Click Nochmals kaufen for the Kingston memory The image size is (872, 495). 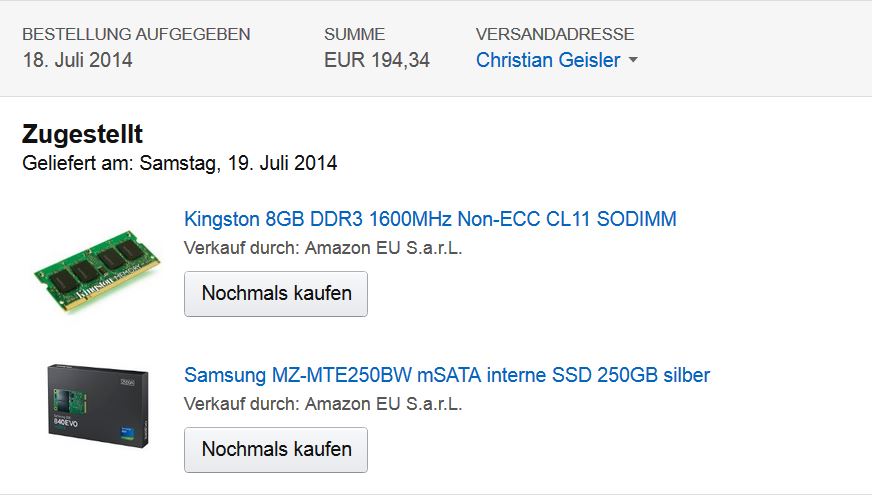tap(276, 294)
